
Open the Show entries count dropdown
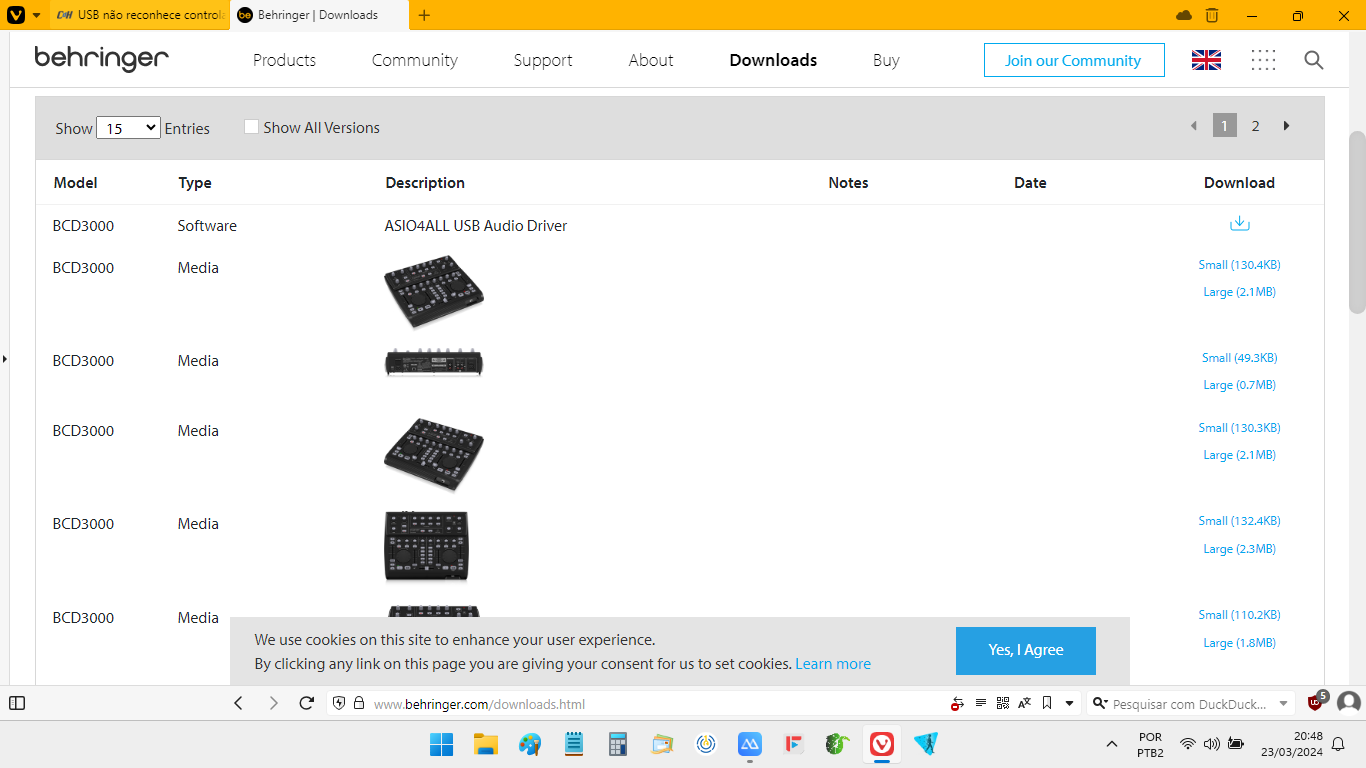[128, 128]
